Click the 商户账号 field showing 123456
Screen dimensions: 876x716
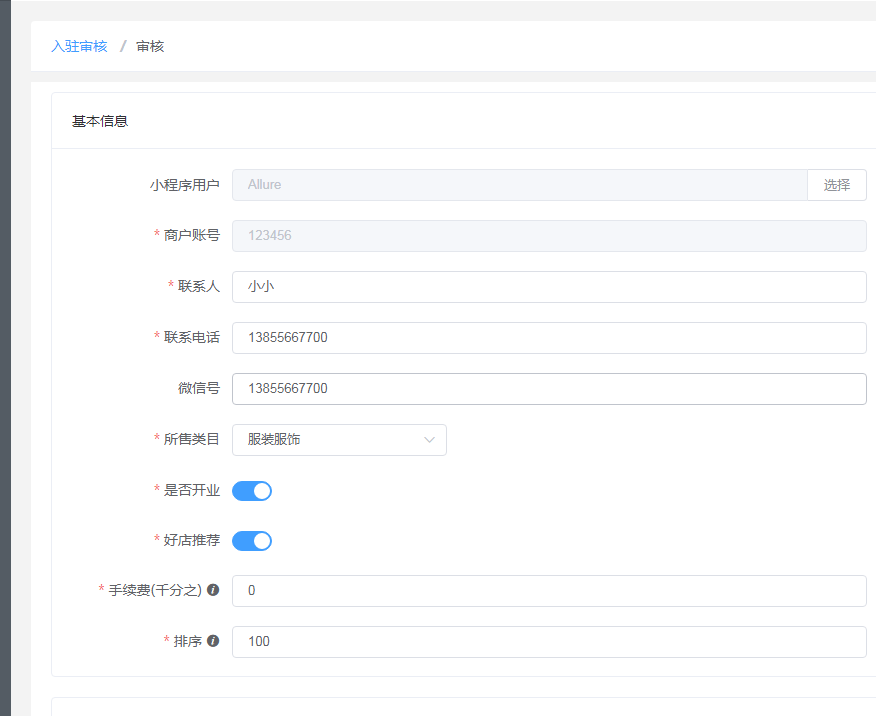549,236
